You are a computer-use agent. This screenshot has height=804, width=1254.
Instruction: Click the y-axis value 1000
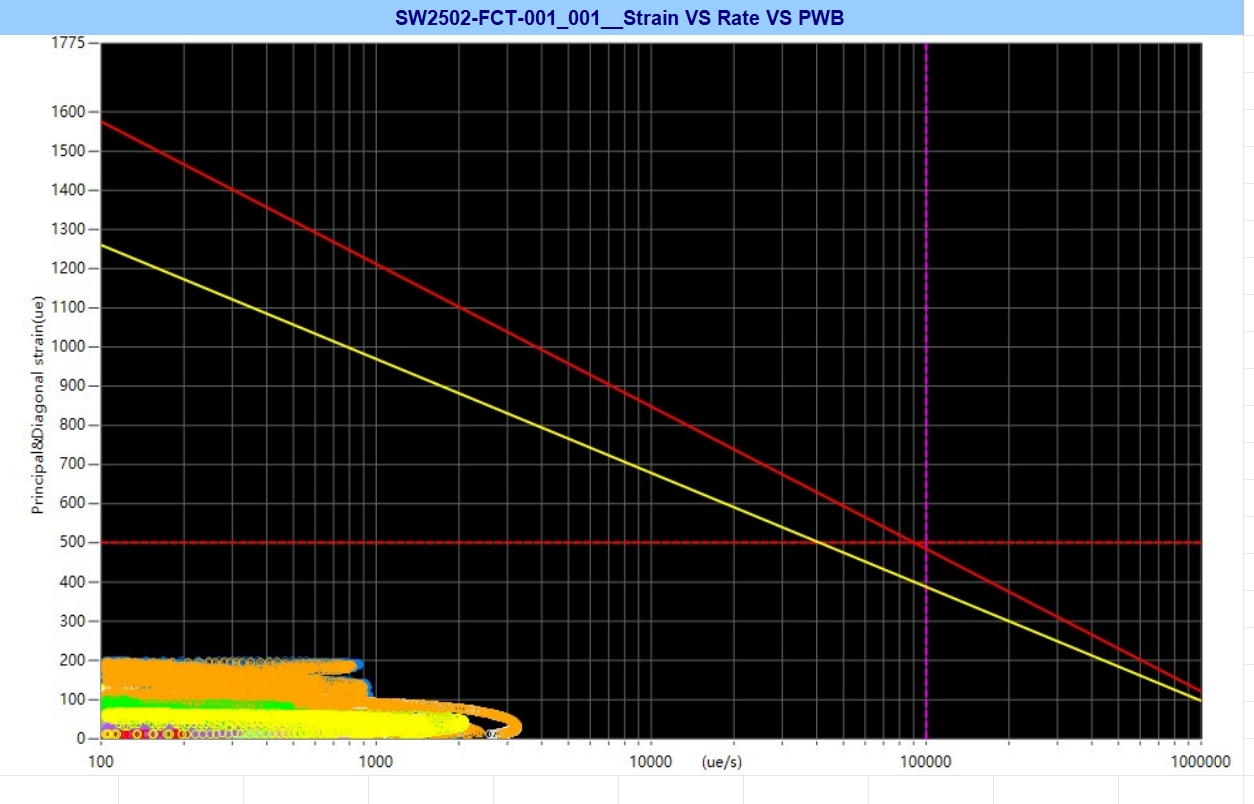pos(69,347)
